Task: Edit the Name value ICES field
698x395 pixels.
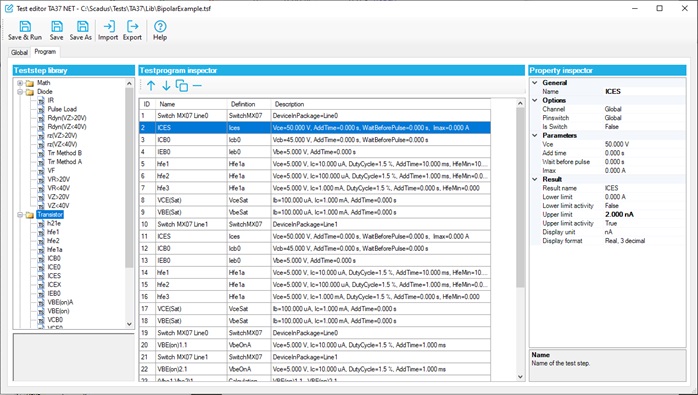Action: [x=644, y=91]
